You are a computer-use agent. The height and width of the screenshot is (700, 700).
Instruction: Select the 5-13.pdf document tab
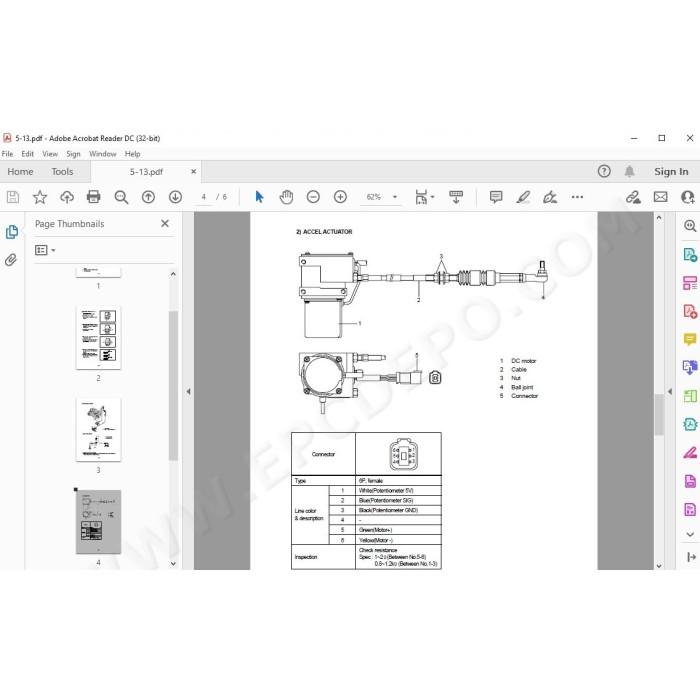(x=146, y=172)
